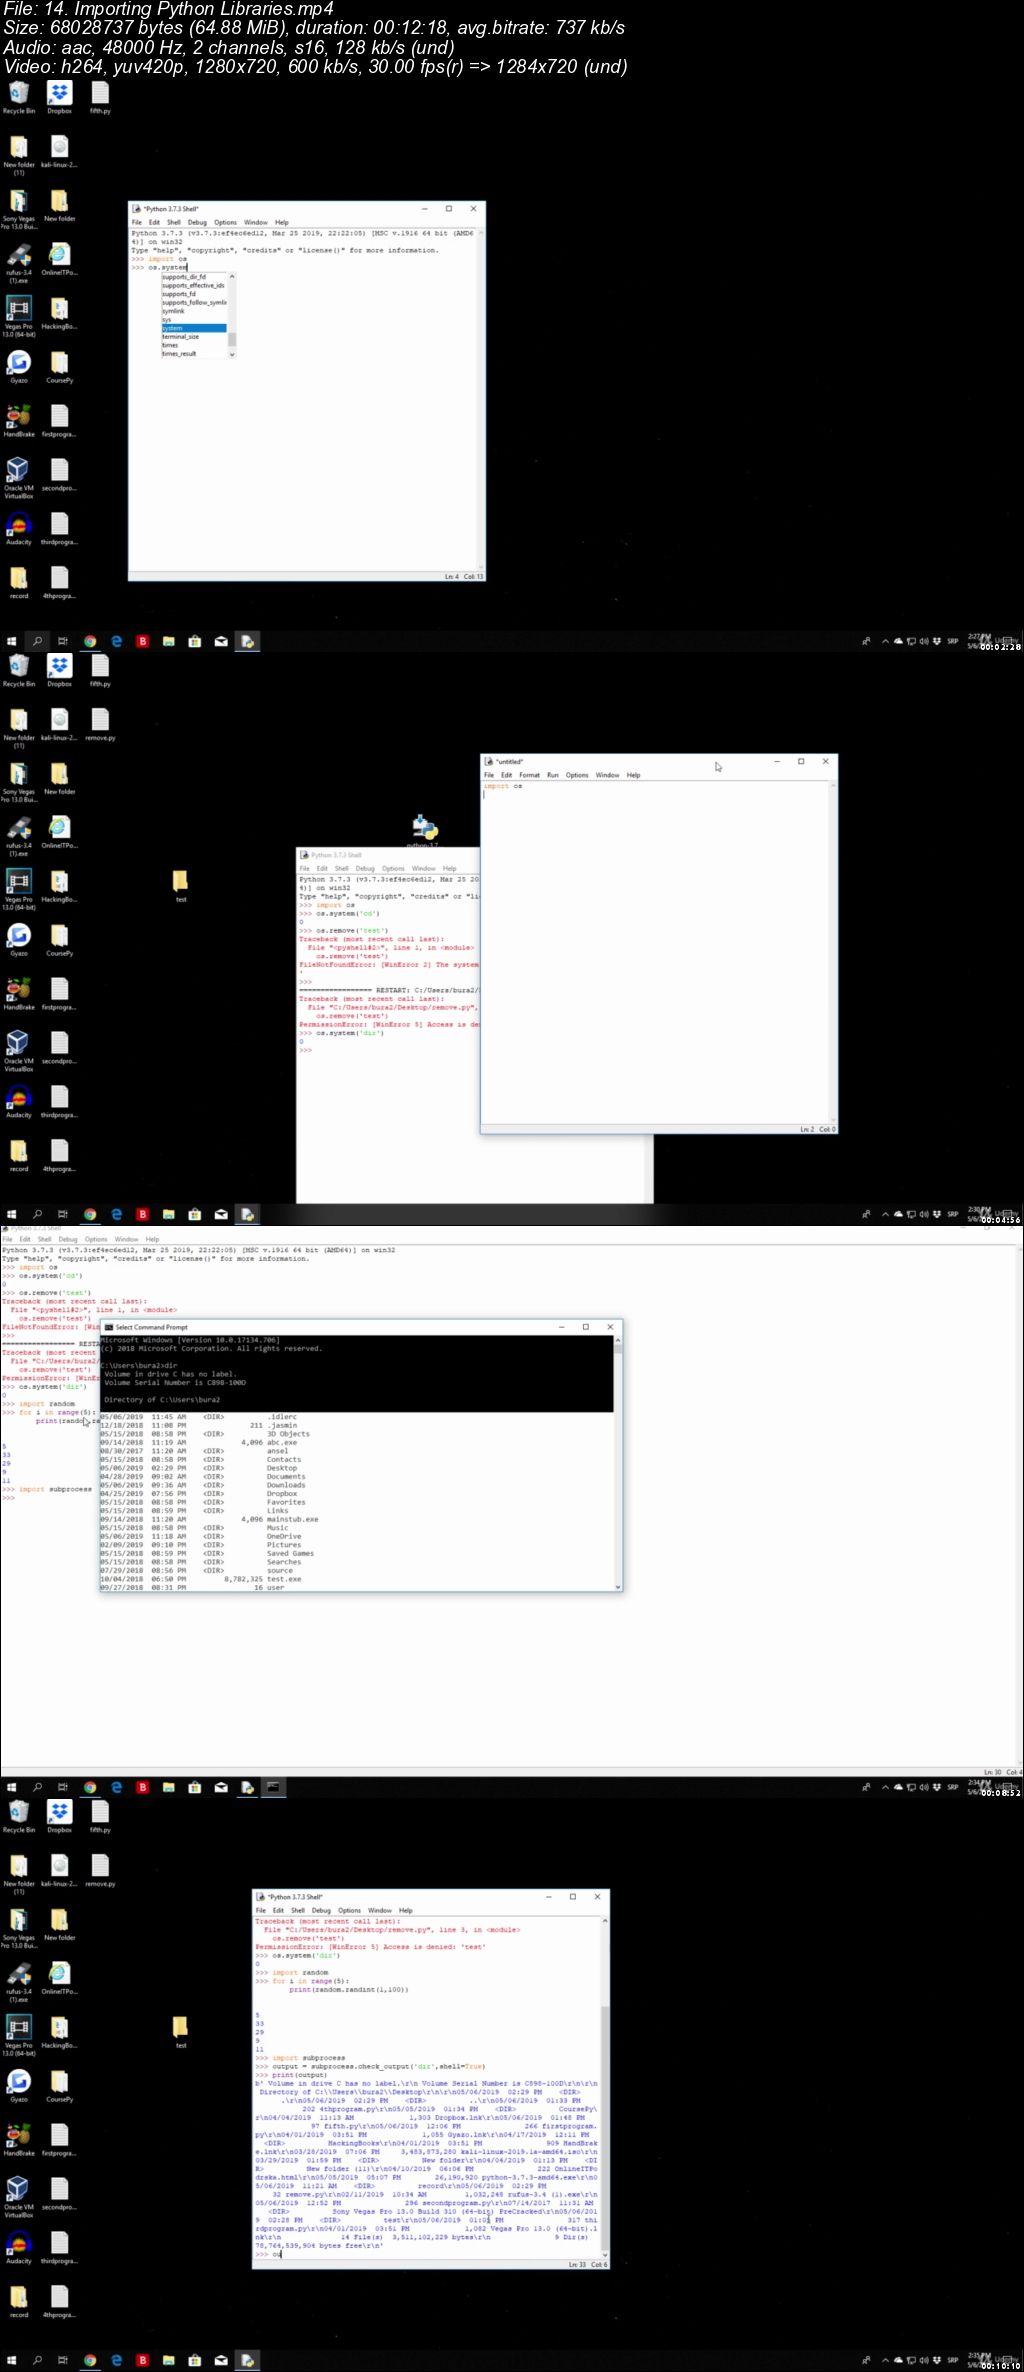Click the 'Downloads' row in the Command Prompt dir listing
The image size is (1024, 2372).
tap(203, 1485)
